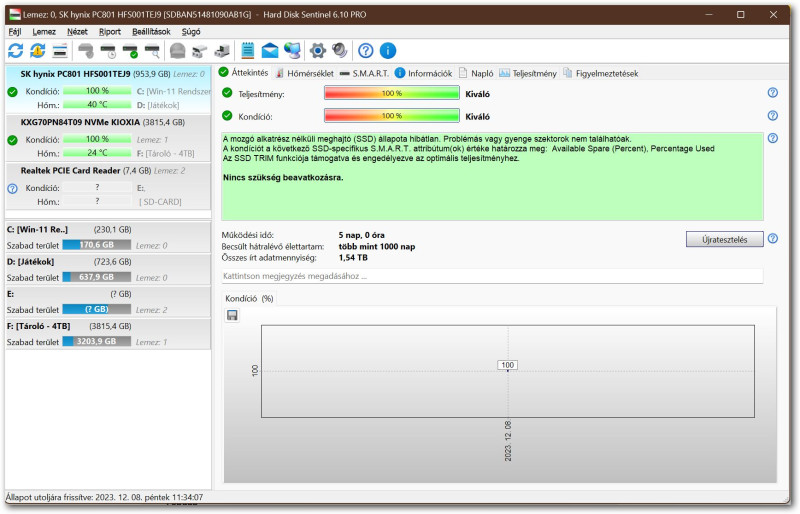Viewport: 800px width, 514px height.
Task: Switch to the Napló tab
Action: coord(476,74)
